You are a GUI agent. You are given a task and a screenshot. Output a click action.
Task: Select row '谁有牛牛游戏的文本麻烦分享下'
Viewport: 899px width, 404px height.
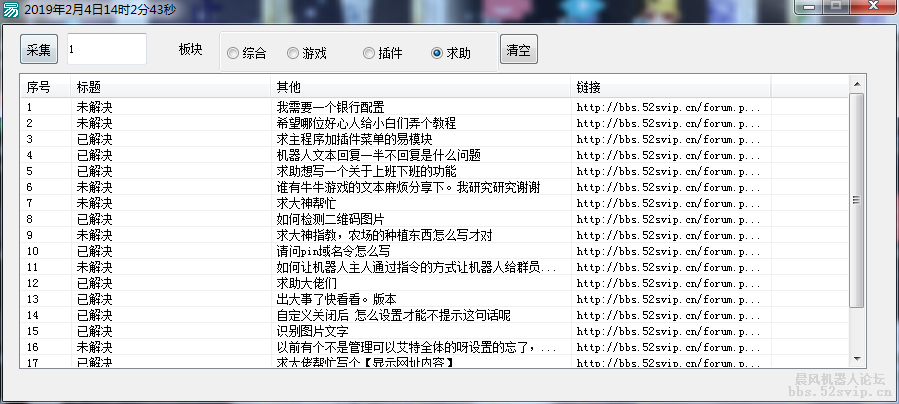(435, 187)
